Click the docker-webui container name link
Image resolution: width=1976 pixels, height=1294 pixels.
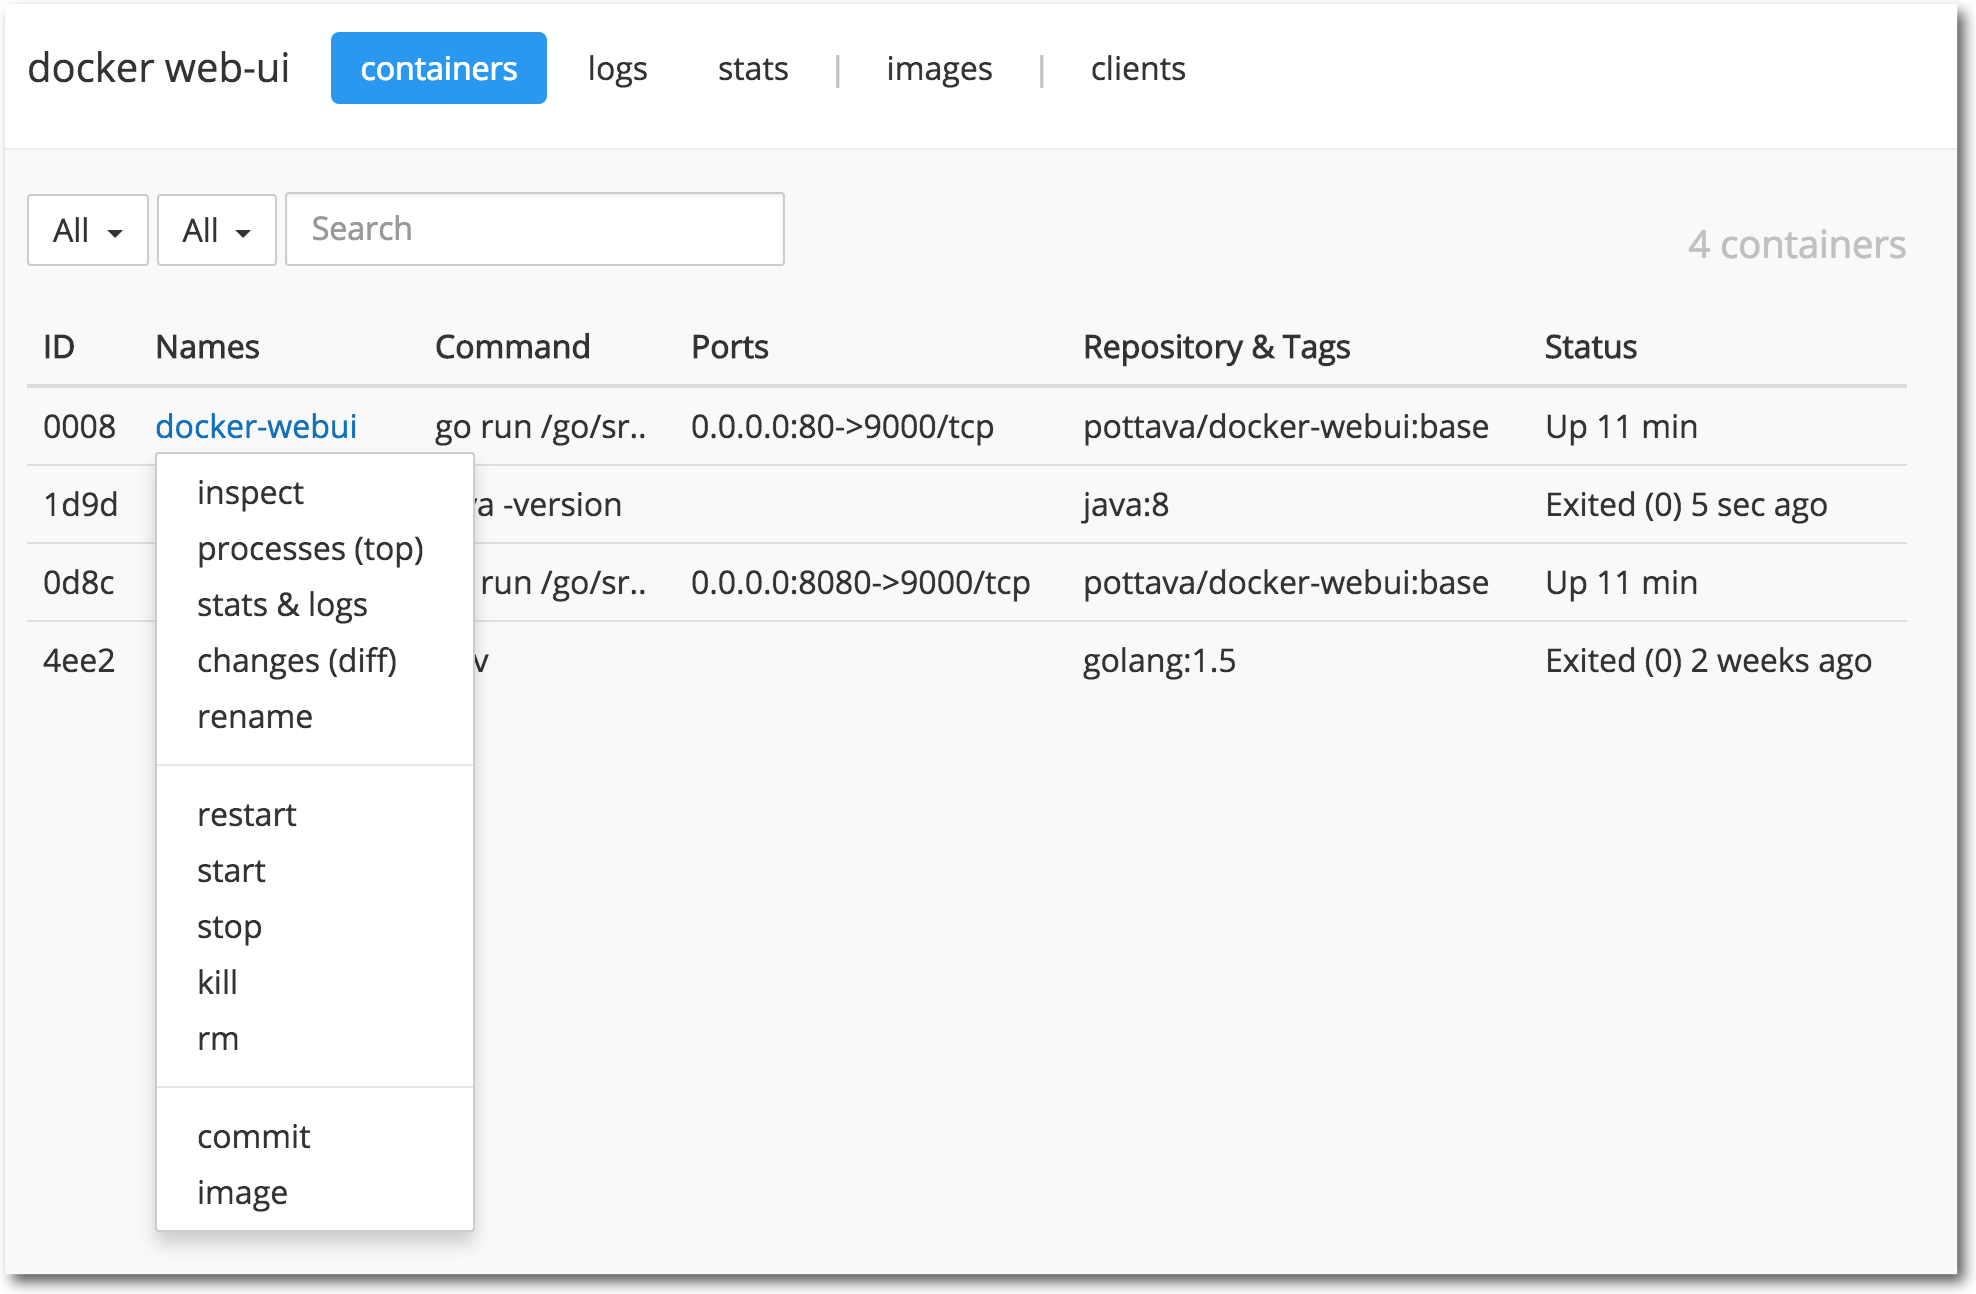(256, 427)
